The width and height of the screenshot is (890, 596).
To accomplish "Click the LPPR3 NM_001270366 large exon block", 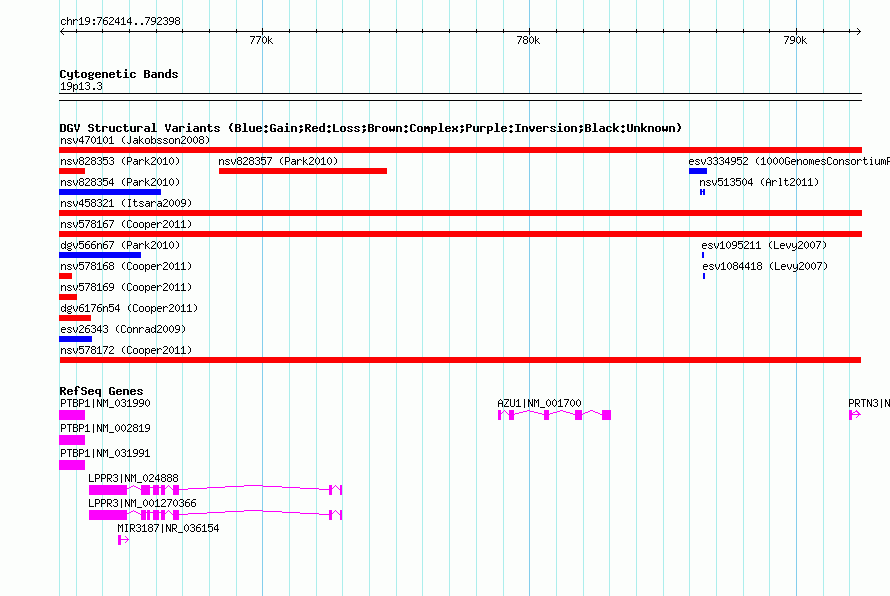I will click(x=108, y=515).
